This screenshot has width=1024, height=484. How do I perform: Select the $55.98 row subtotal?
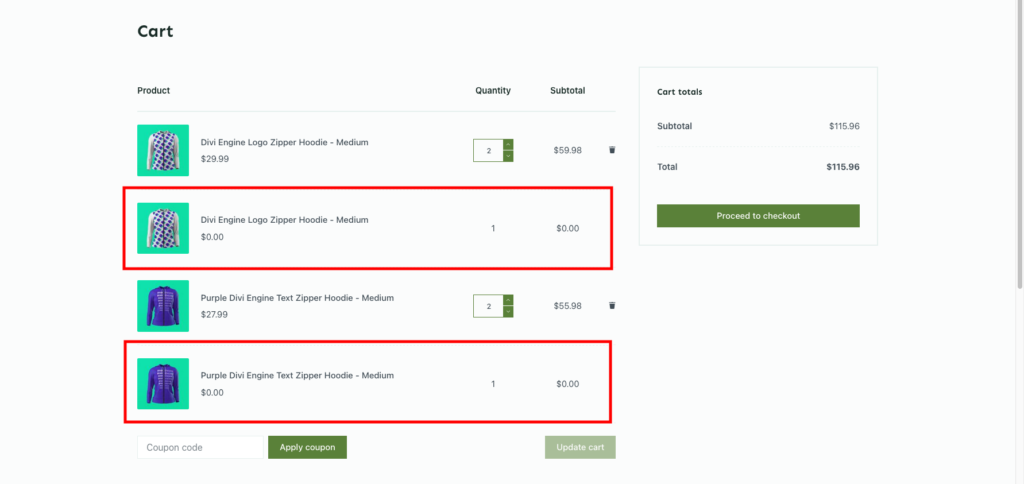[568, 306]
